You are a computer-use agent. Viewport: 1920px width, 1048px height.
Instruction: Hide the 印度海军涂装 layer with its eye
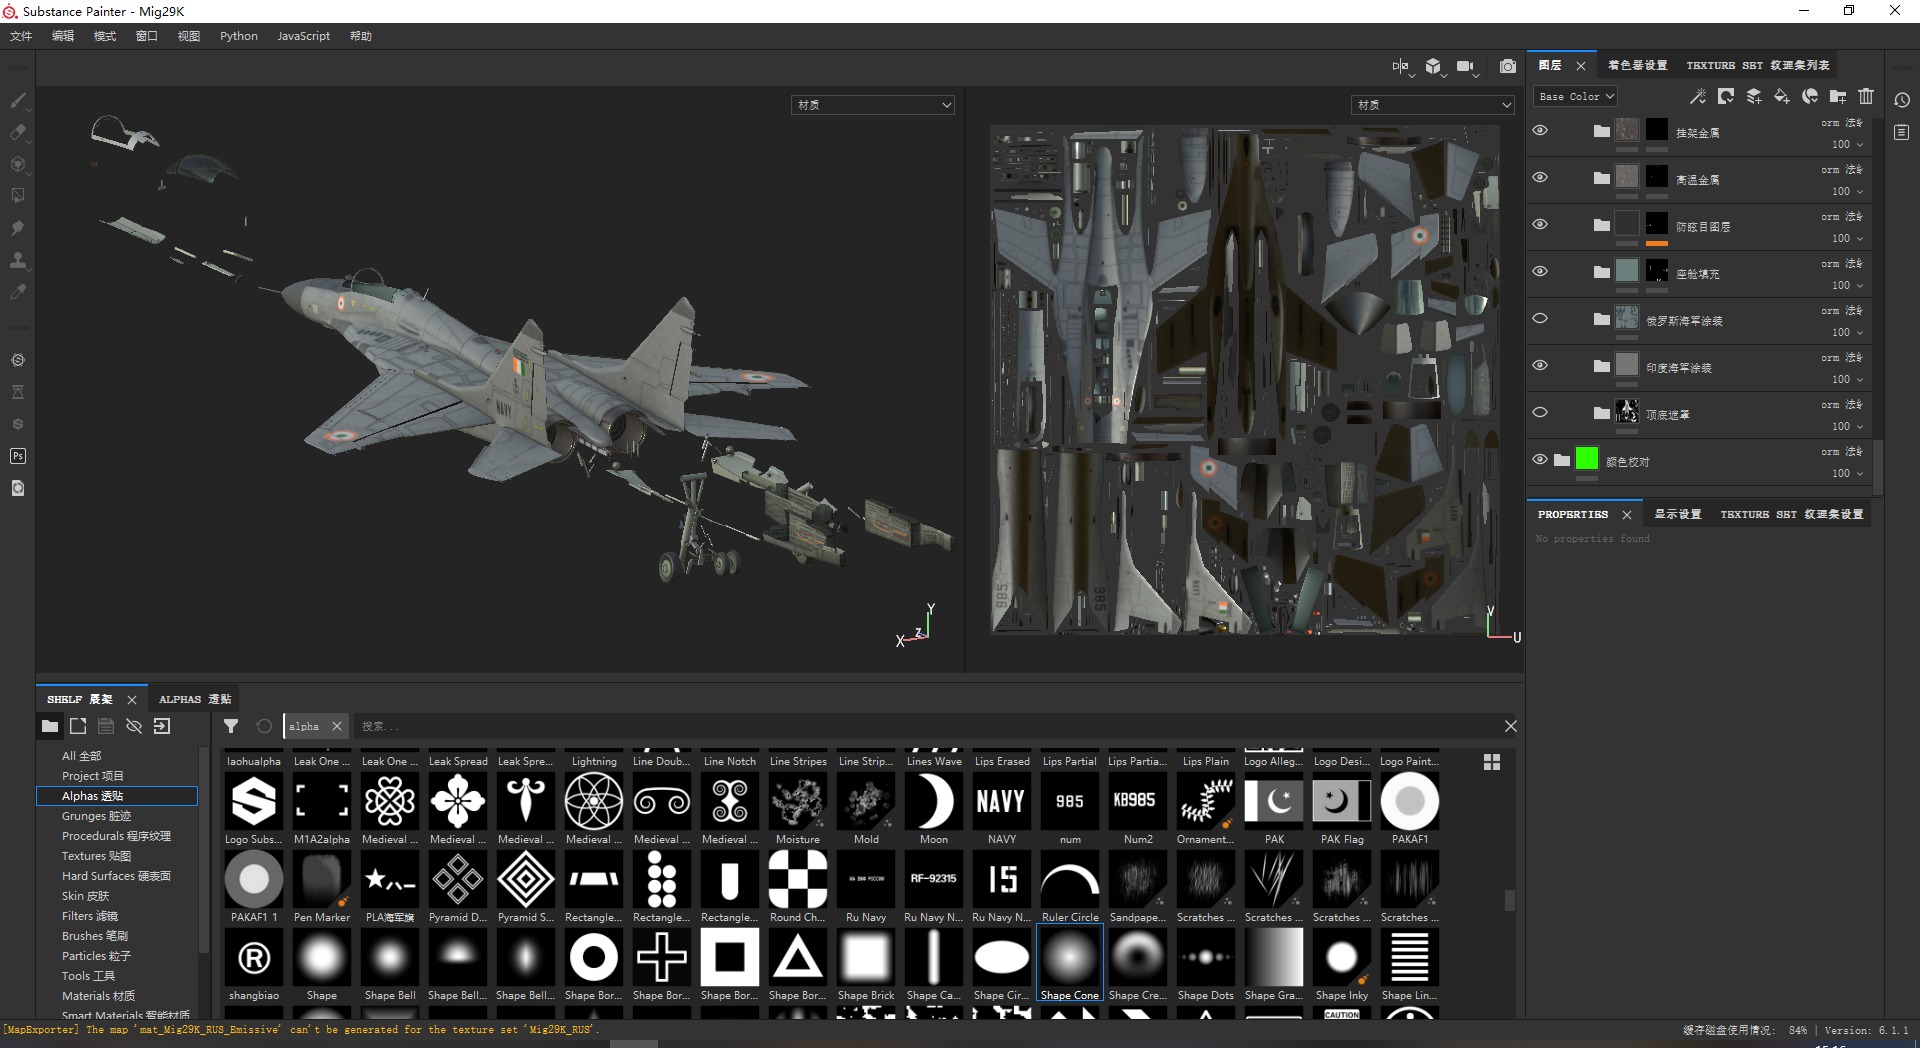[x=1540, y=365]
